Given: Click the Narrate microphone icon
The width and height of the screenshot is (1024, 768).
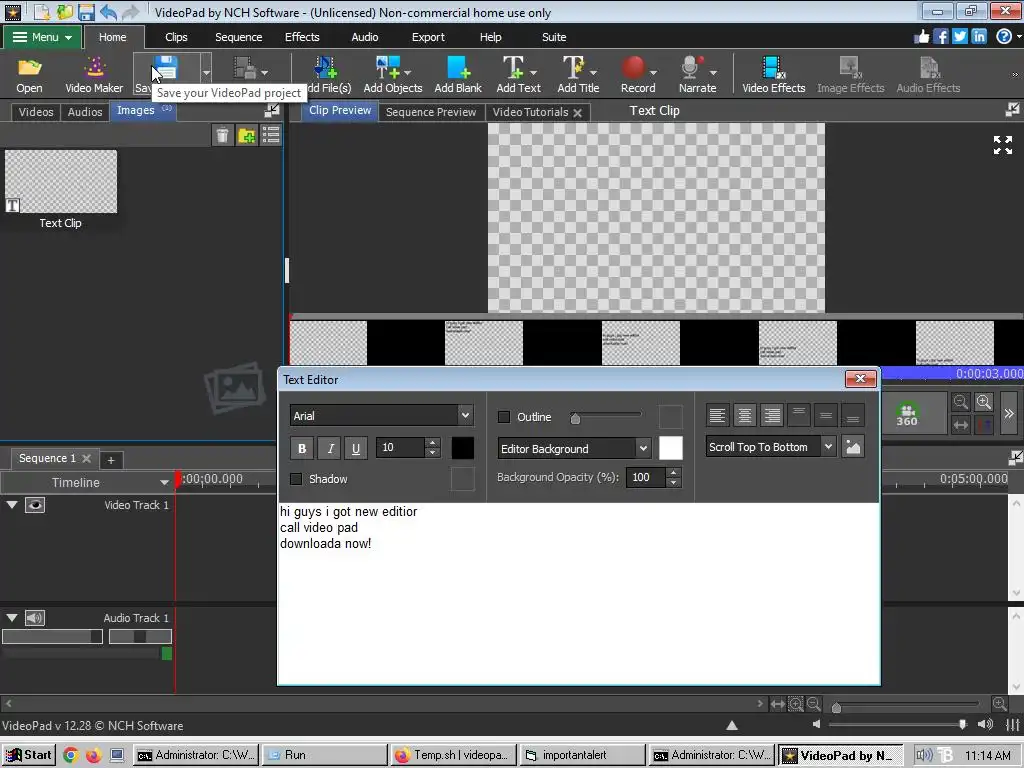Looking at the screenshot, I should coord(692,69).
